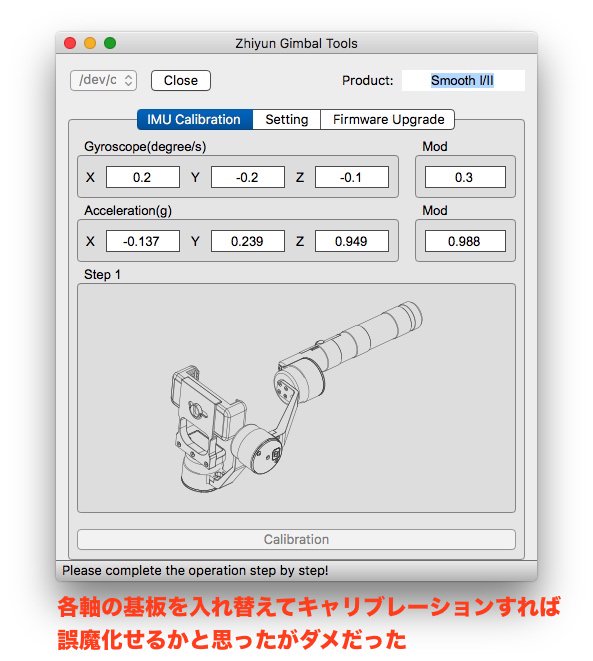Click the status bar message 'Please complete the operation'
Image resolution: width=593 pixels, height=661 pixels.
pyautogui.click(x=195, y=570)
